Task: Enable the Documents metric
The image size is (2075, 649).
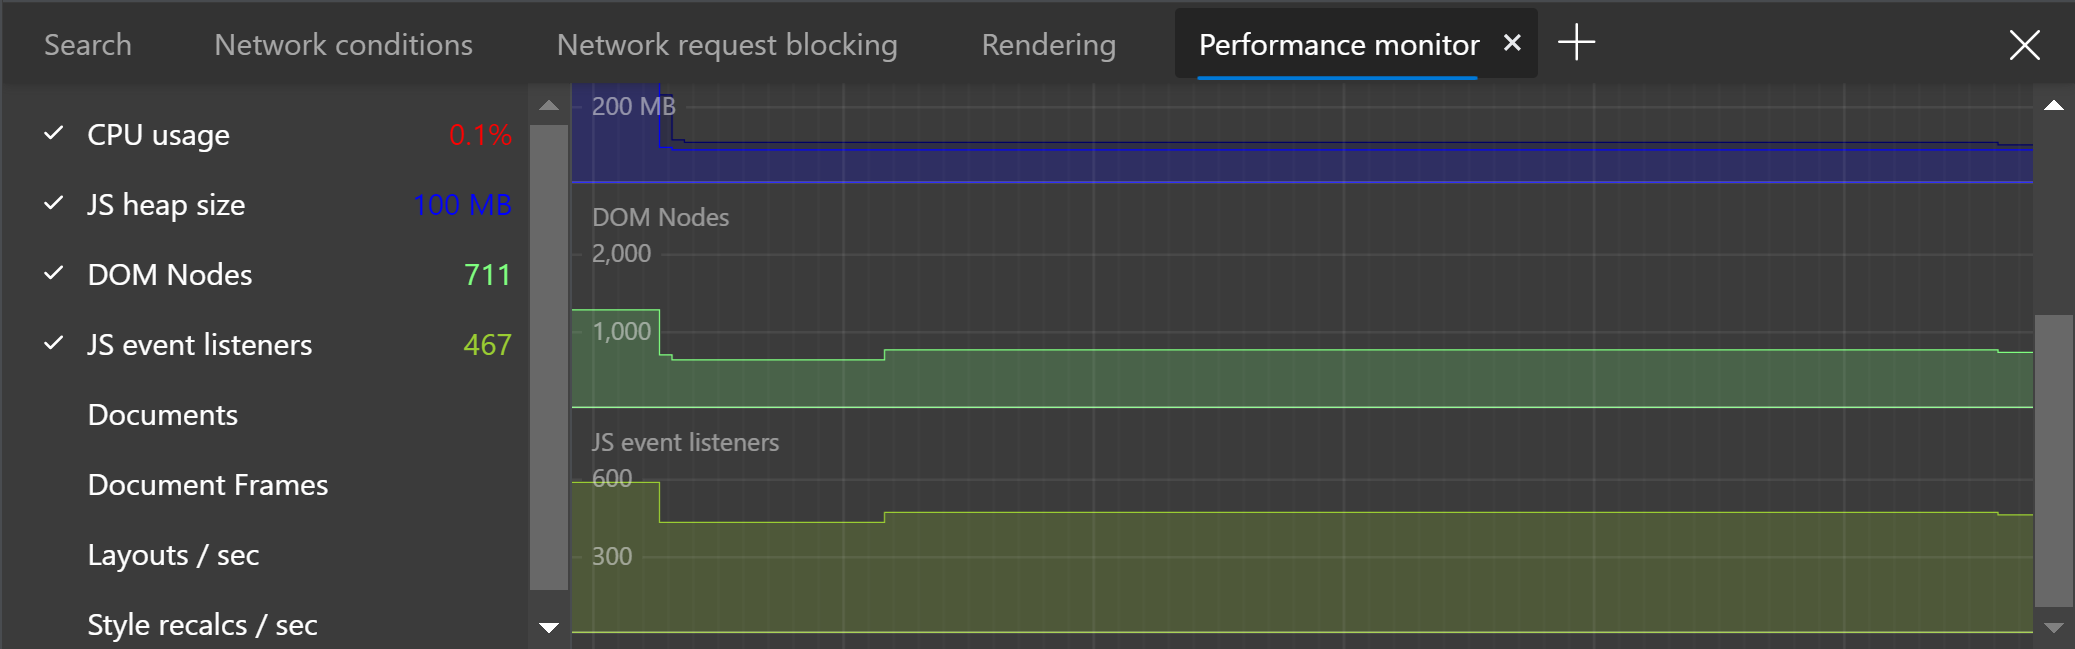Action: [x=163, y=414]
